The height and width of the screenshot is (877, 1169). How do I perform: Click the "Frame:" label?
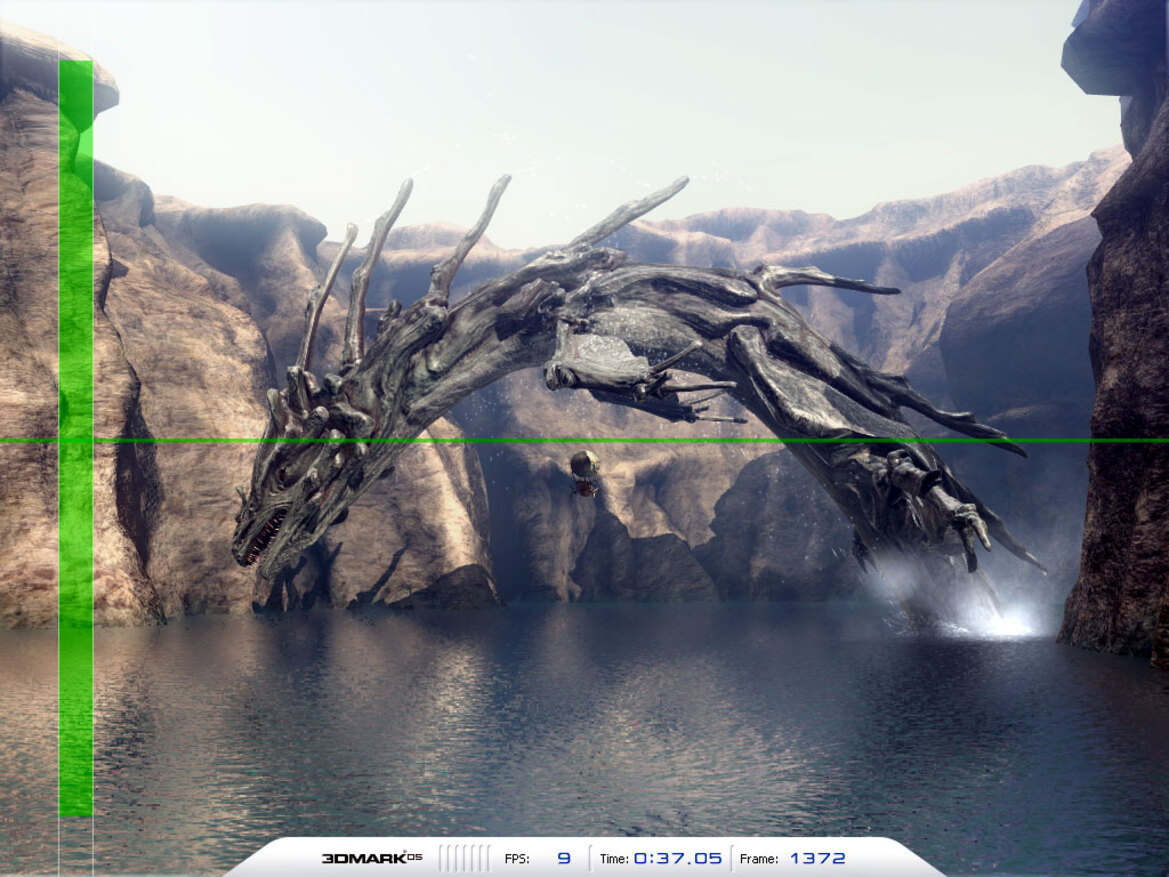(759, 859)
